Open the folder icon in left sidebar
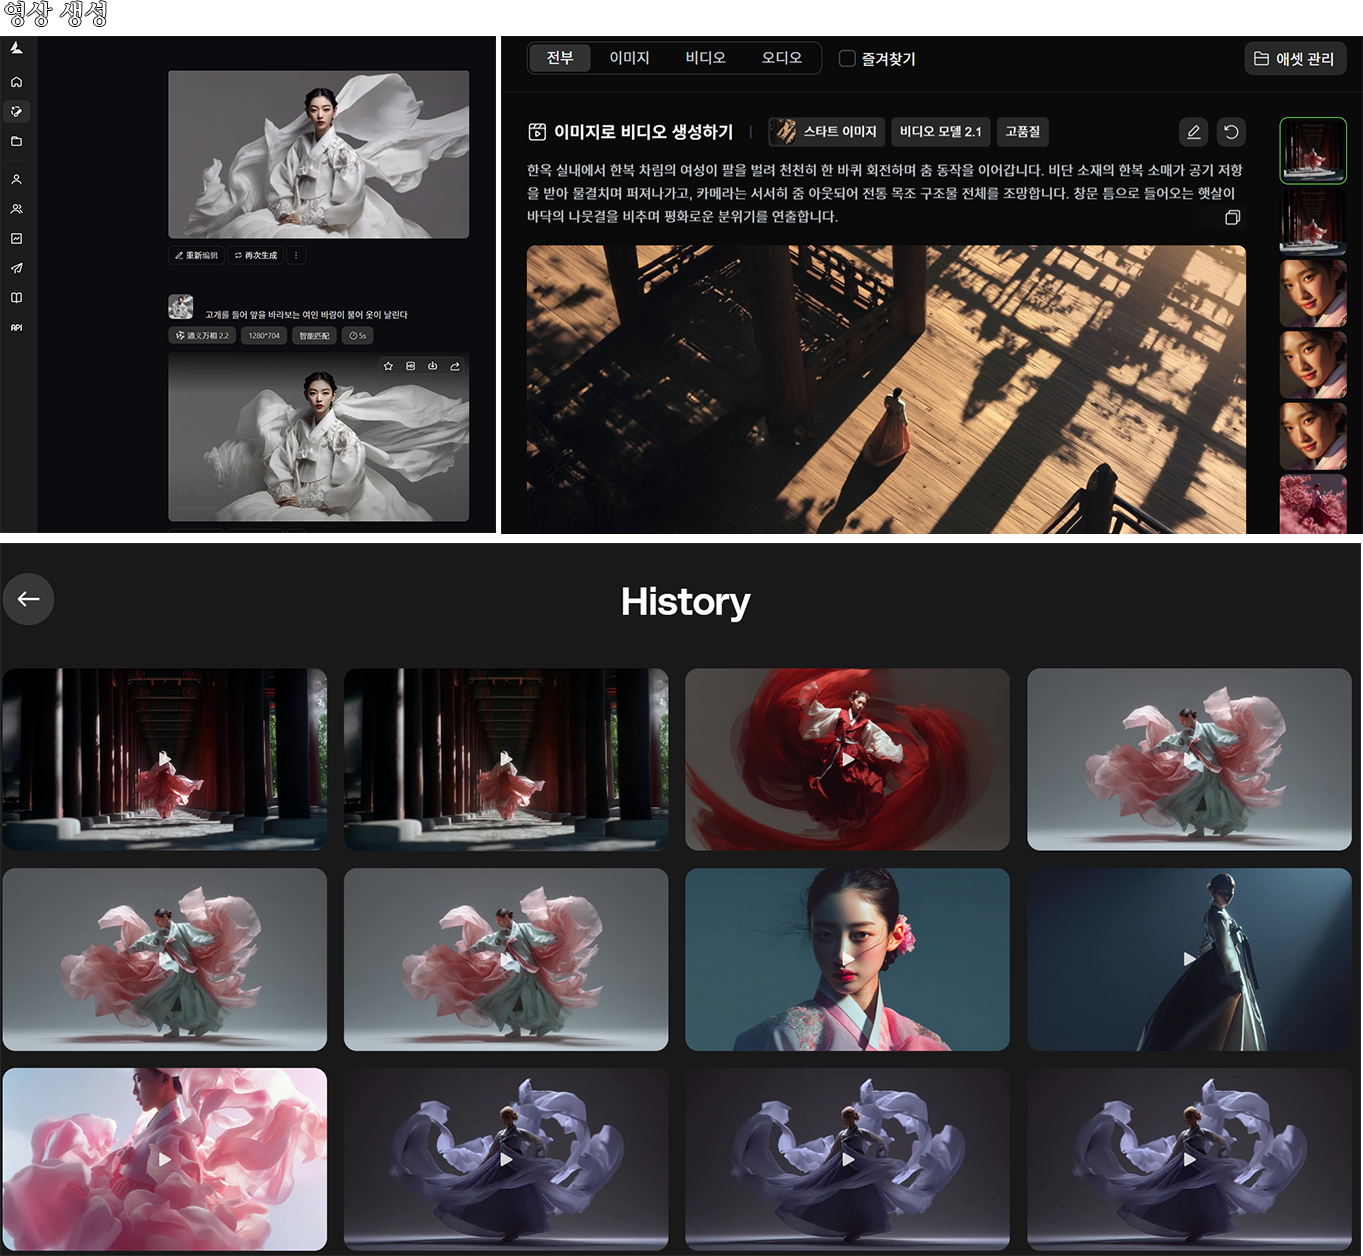Screen dimensions: 1363x1256 pyautogui.click(x=16, y=141)
